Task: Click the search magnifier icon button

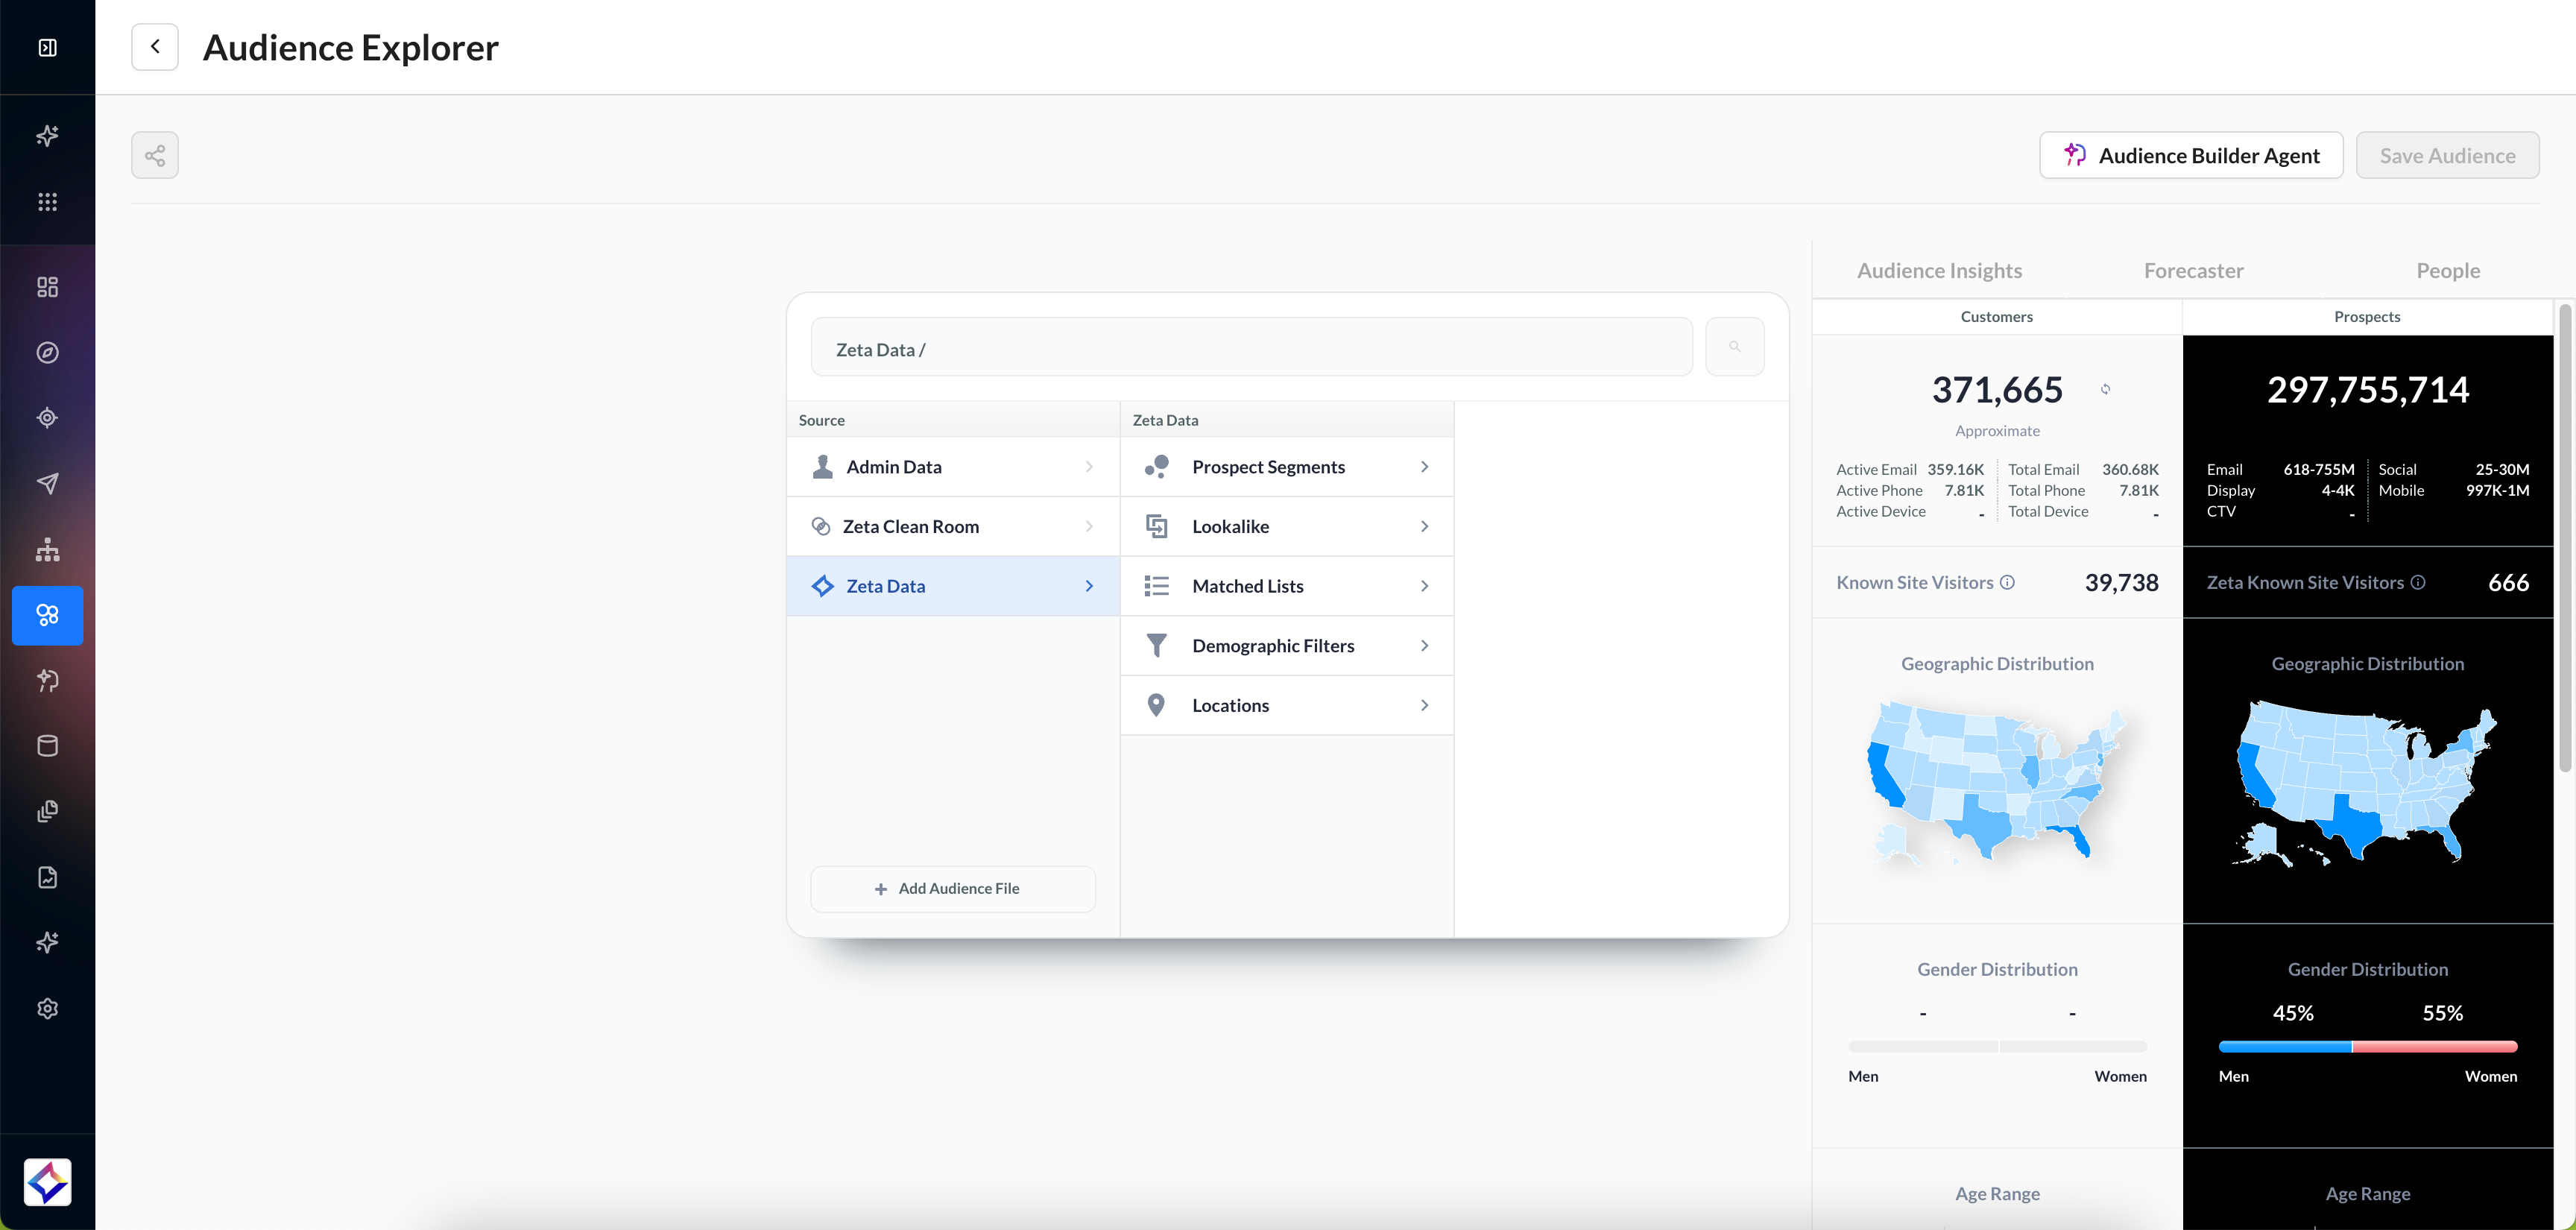Action: pyautogui.click(x=1734, y=347)
